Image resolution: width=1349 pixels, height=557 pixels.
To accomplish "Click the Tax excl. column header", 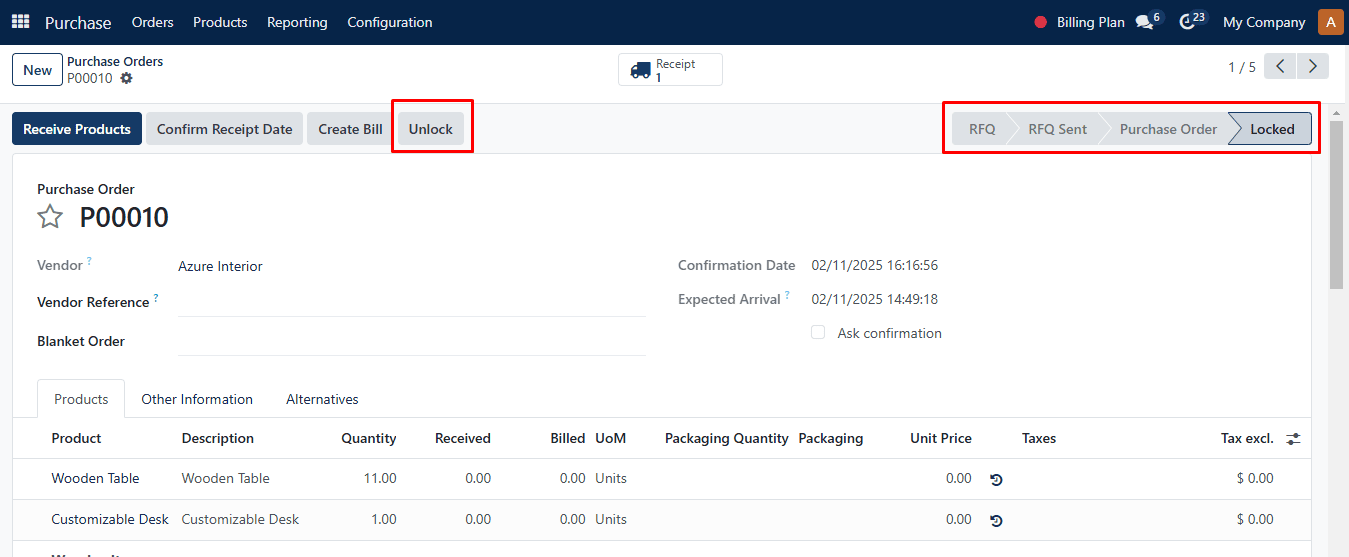I will [1247, 438].
